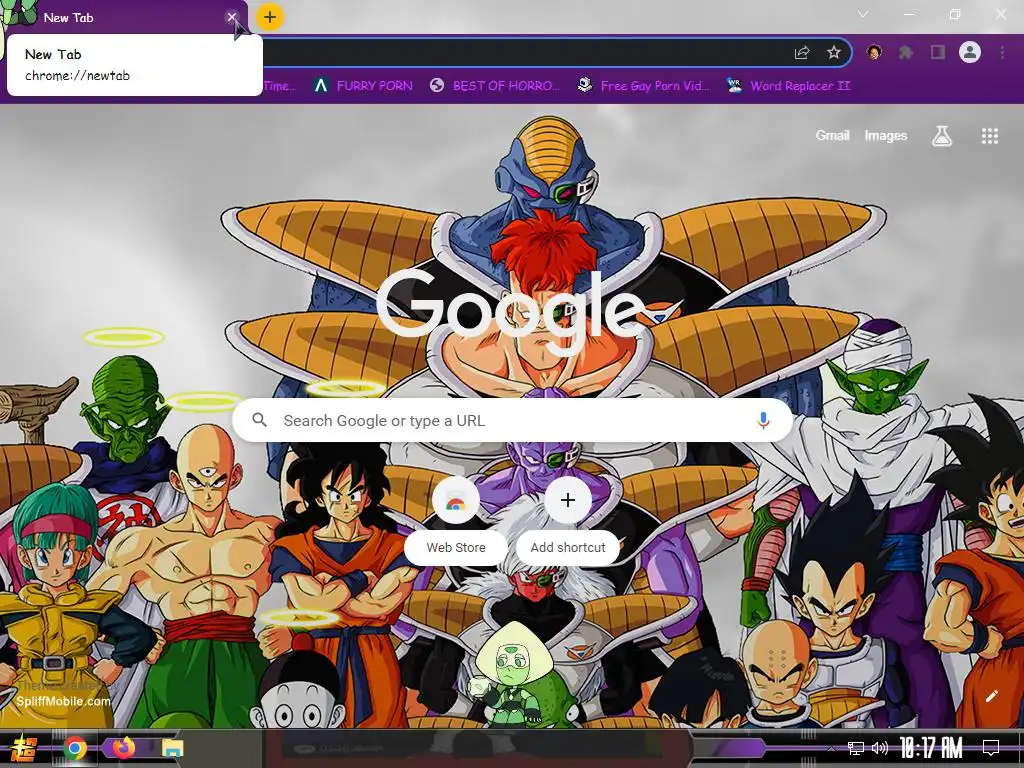Click the network icon in the system tray

pos(856,748)
